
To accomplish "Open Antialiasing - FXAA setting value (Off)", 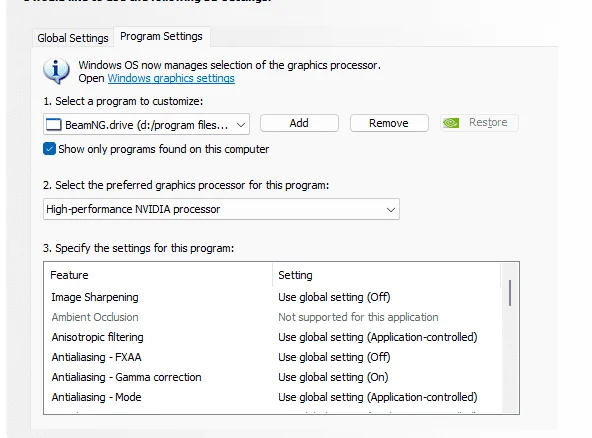I will [334, 357].
